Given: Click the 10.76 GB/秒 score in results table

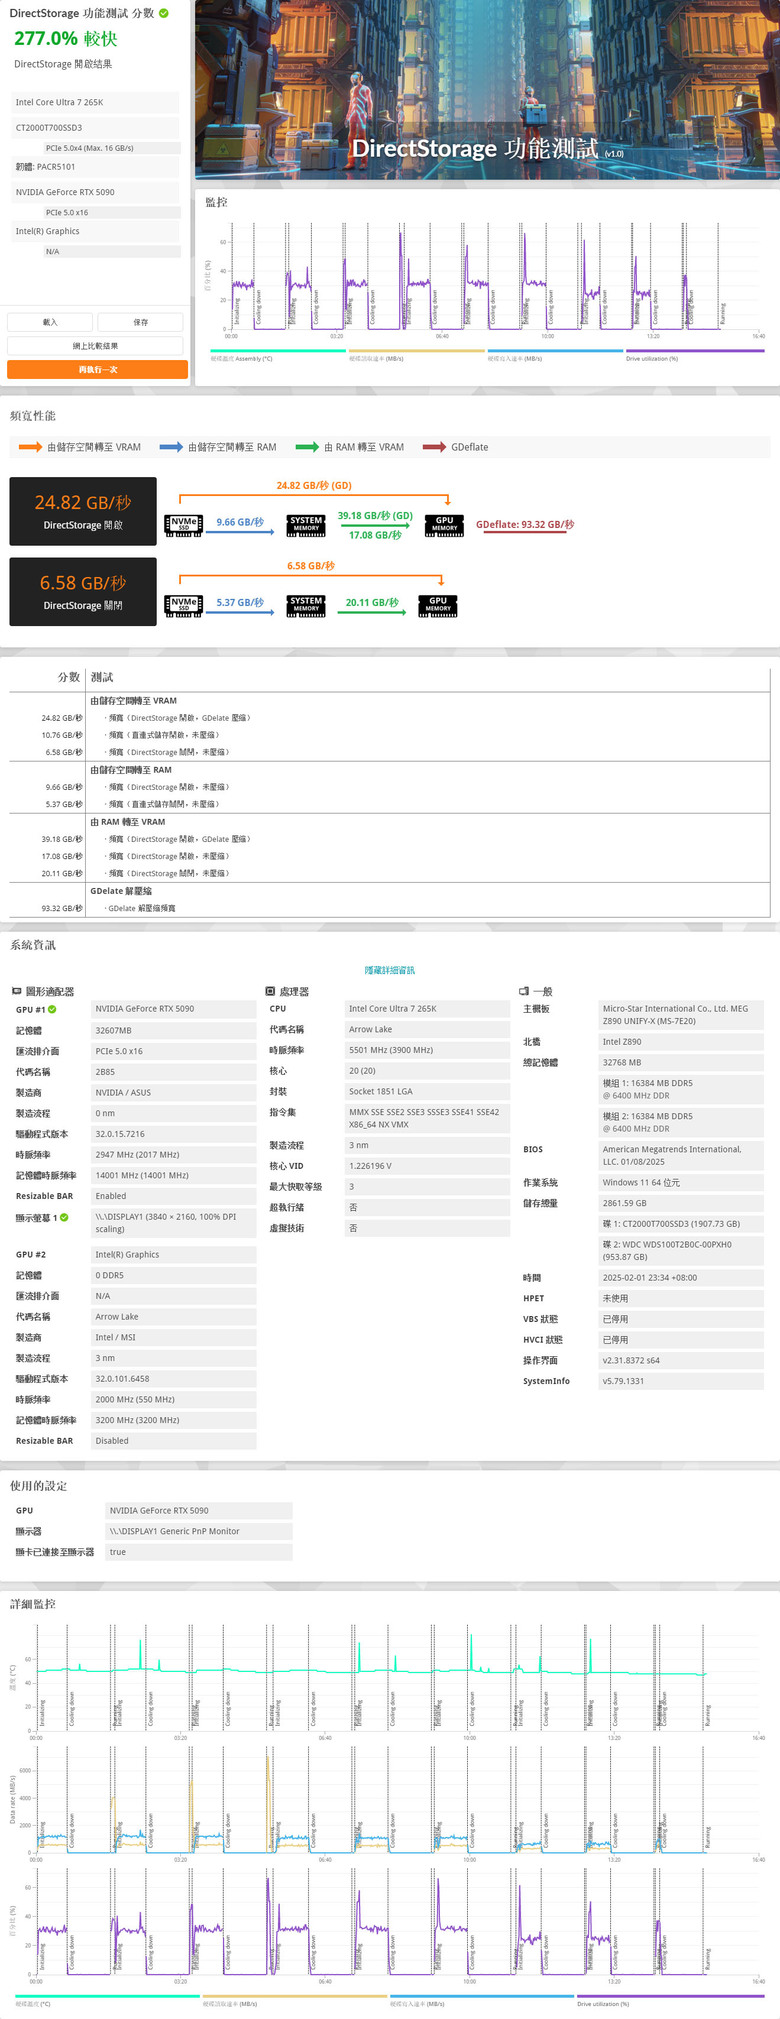Looking at the screenshot, I should (62, 735).
